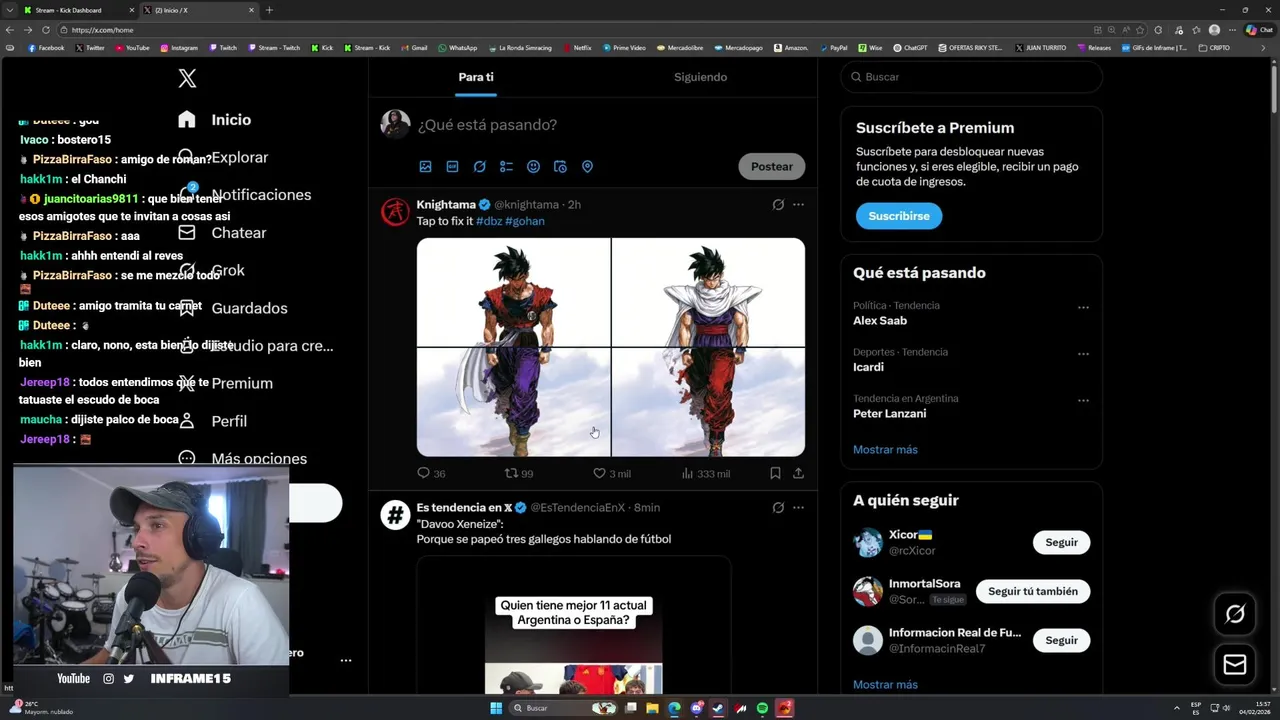Switch to the Para ti tab
Image resolution: width=1280 pixels, height=720 pixels.
(476, 77)
